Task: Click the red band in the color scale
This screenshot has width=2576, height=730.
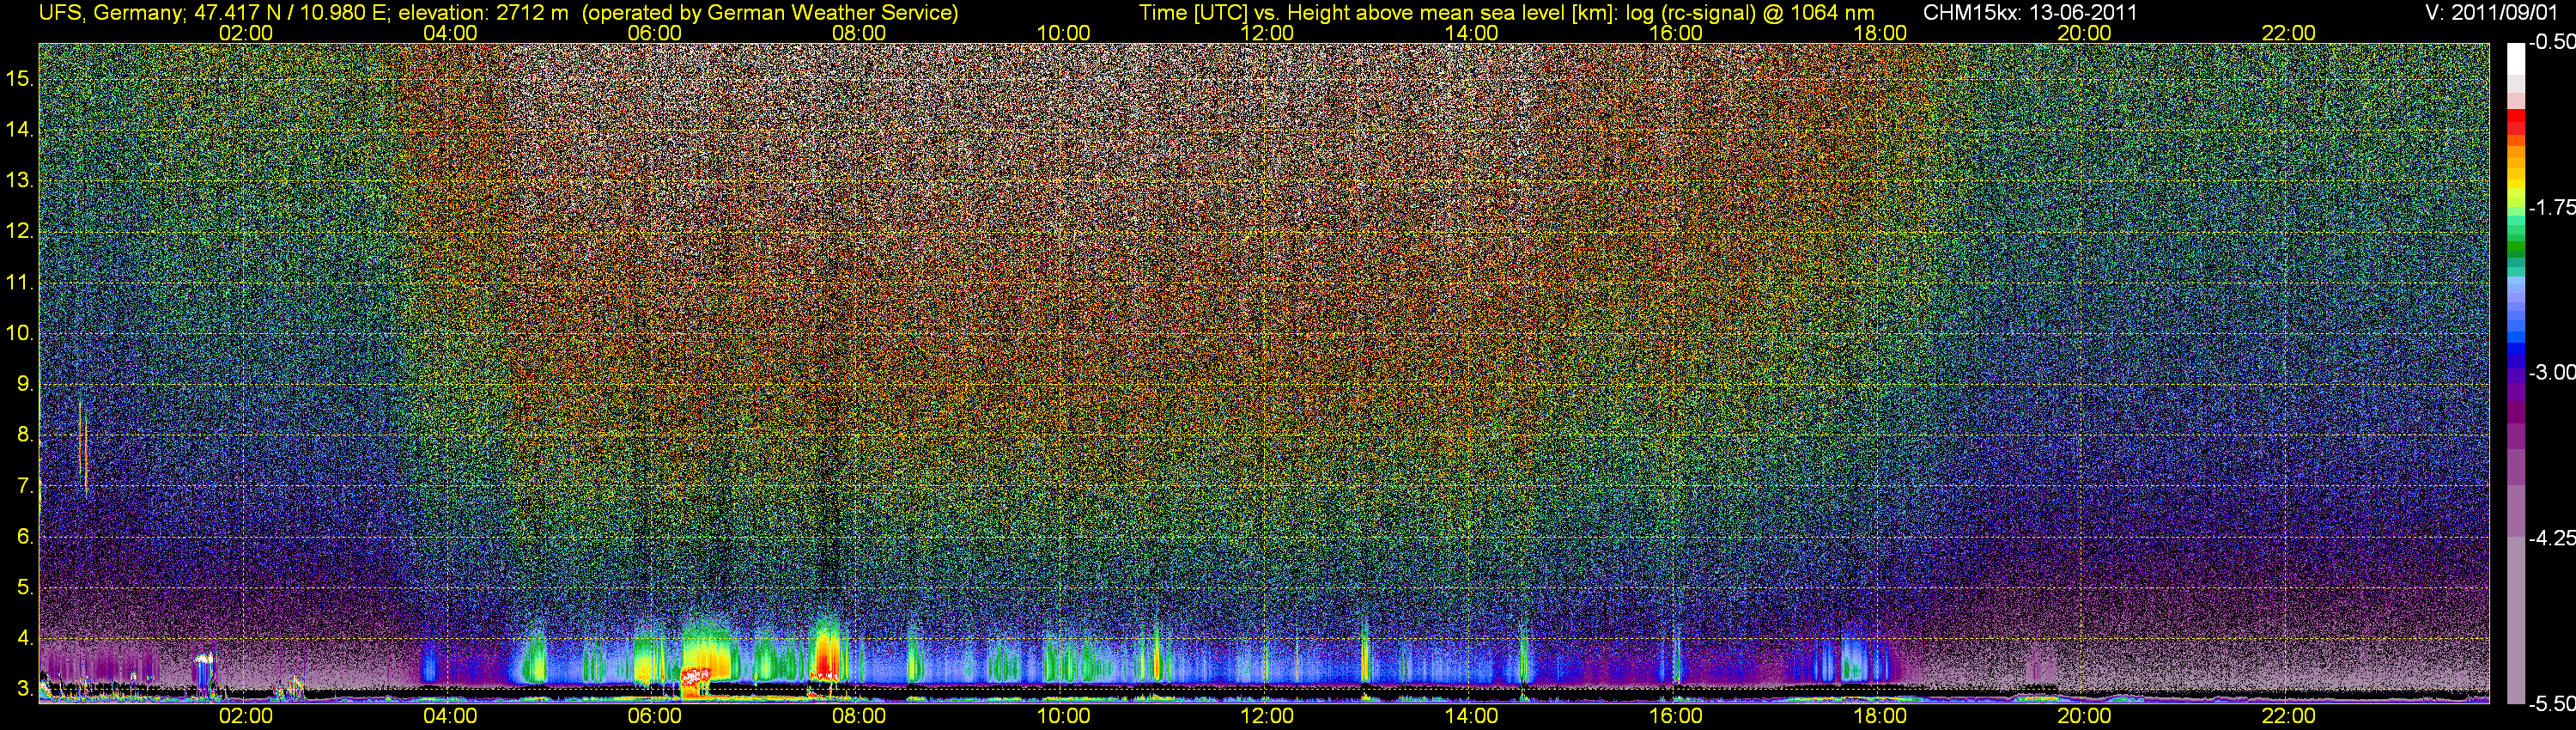Action: 2515,123
